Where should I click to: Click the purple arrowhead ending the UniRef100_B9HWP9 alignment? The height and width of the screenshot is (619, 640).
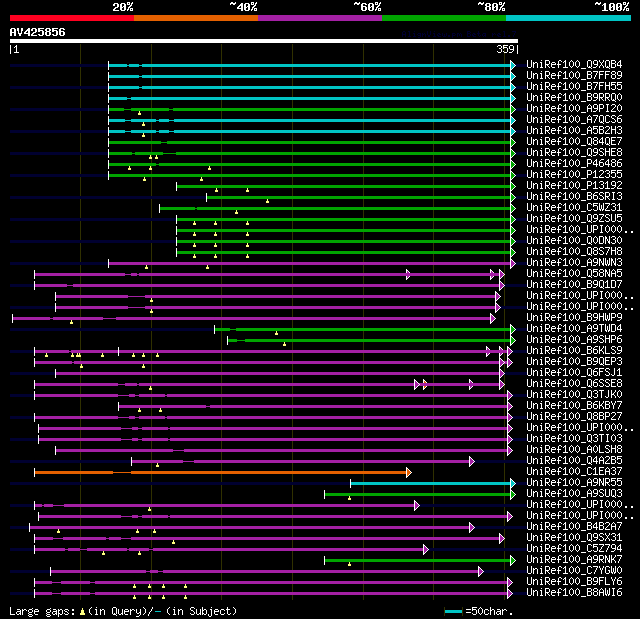[493, 318]
